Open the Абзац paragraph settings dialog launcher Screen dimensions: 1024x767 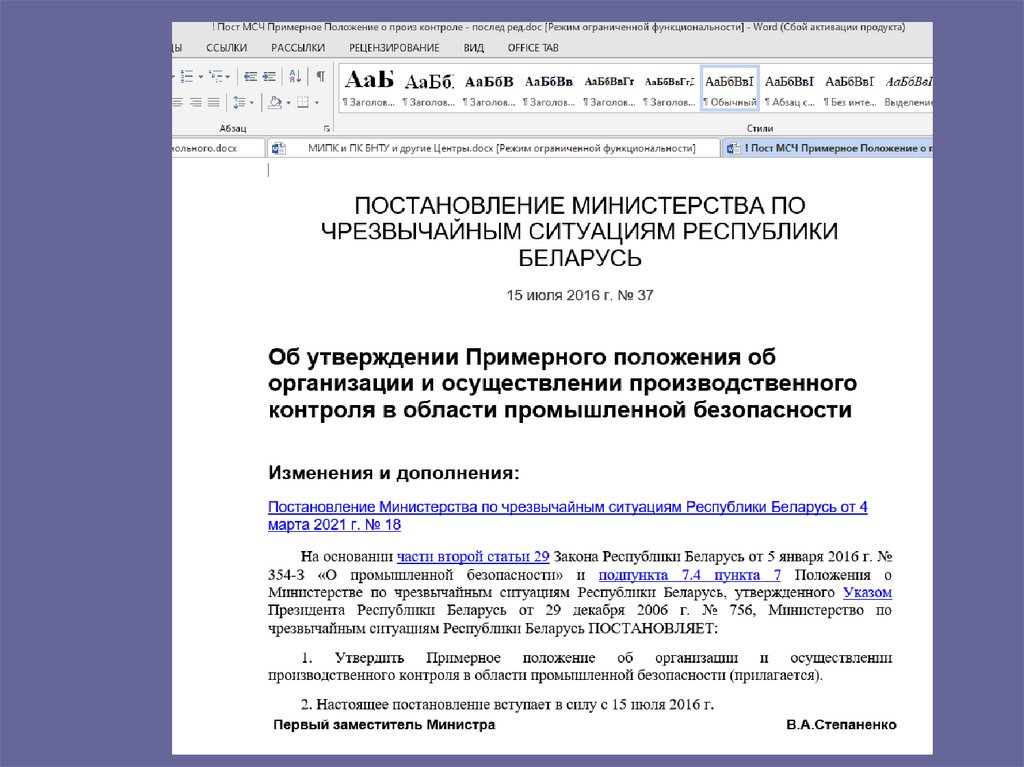click(x=327, y=130)
